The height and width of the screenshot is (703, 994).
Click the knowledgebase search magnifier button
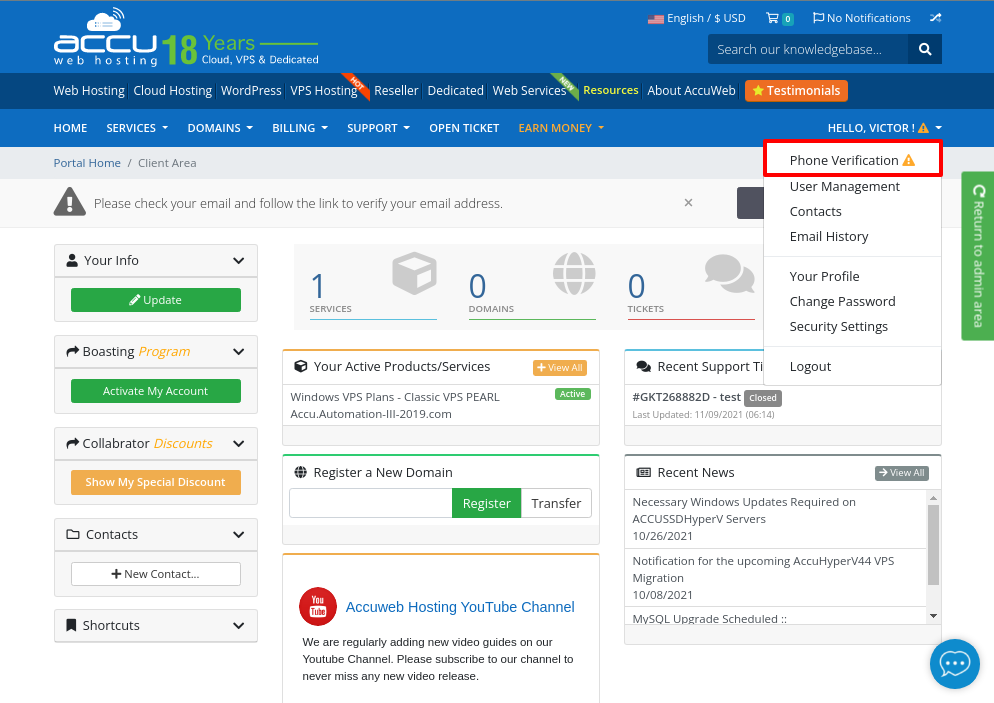[925, 49]
